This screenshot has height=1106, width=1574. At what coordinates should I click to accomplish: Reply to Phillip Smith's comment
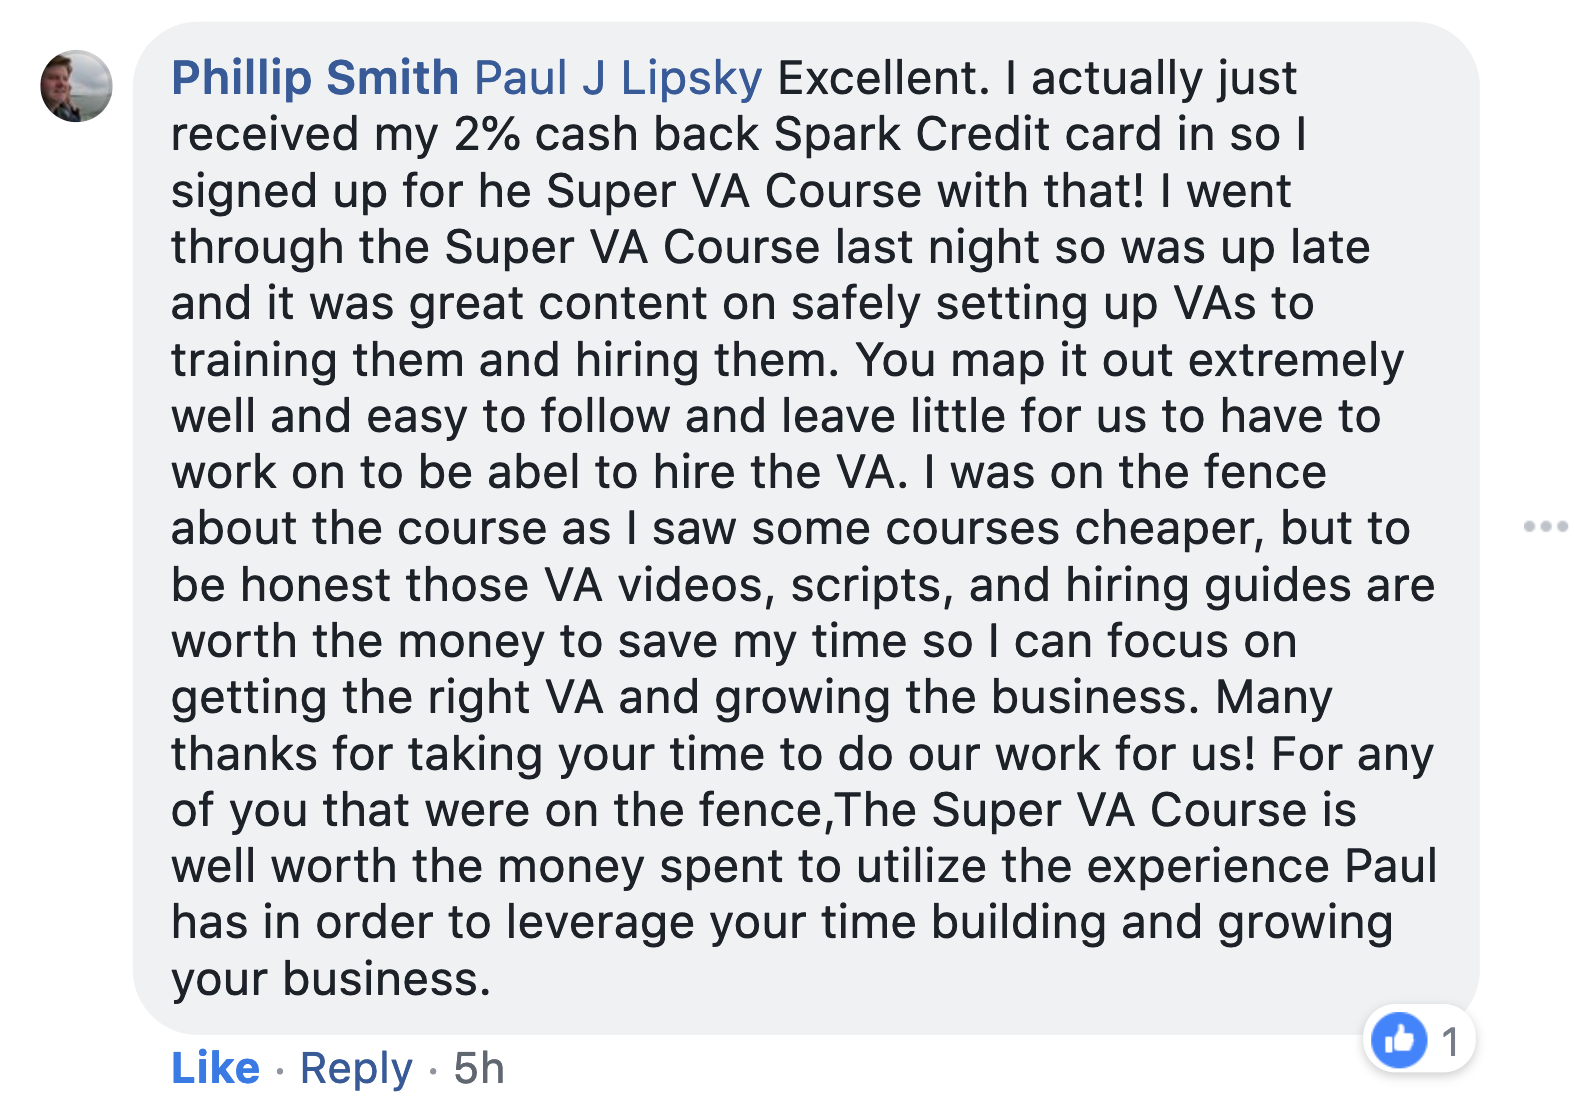pos(356,1068)
